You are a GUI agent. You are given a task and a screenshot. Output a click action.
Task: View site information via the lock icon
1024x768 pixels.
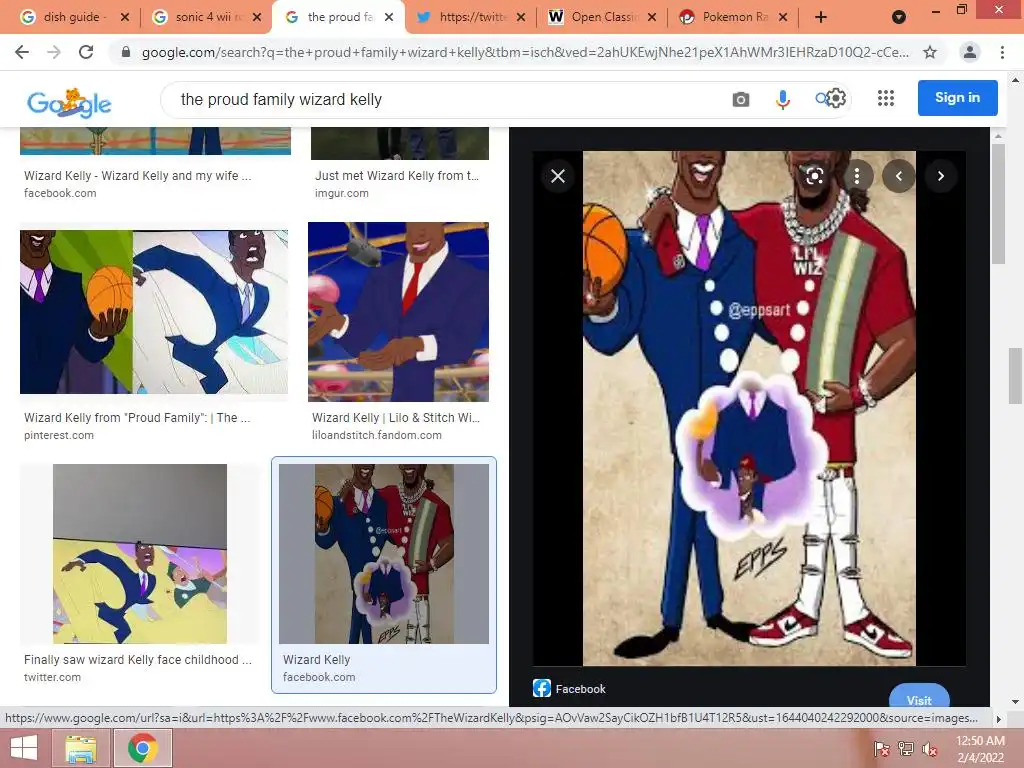point(126,52)
